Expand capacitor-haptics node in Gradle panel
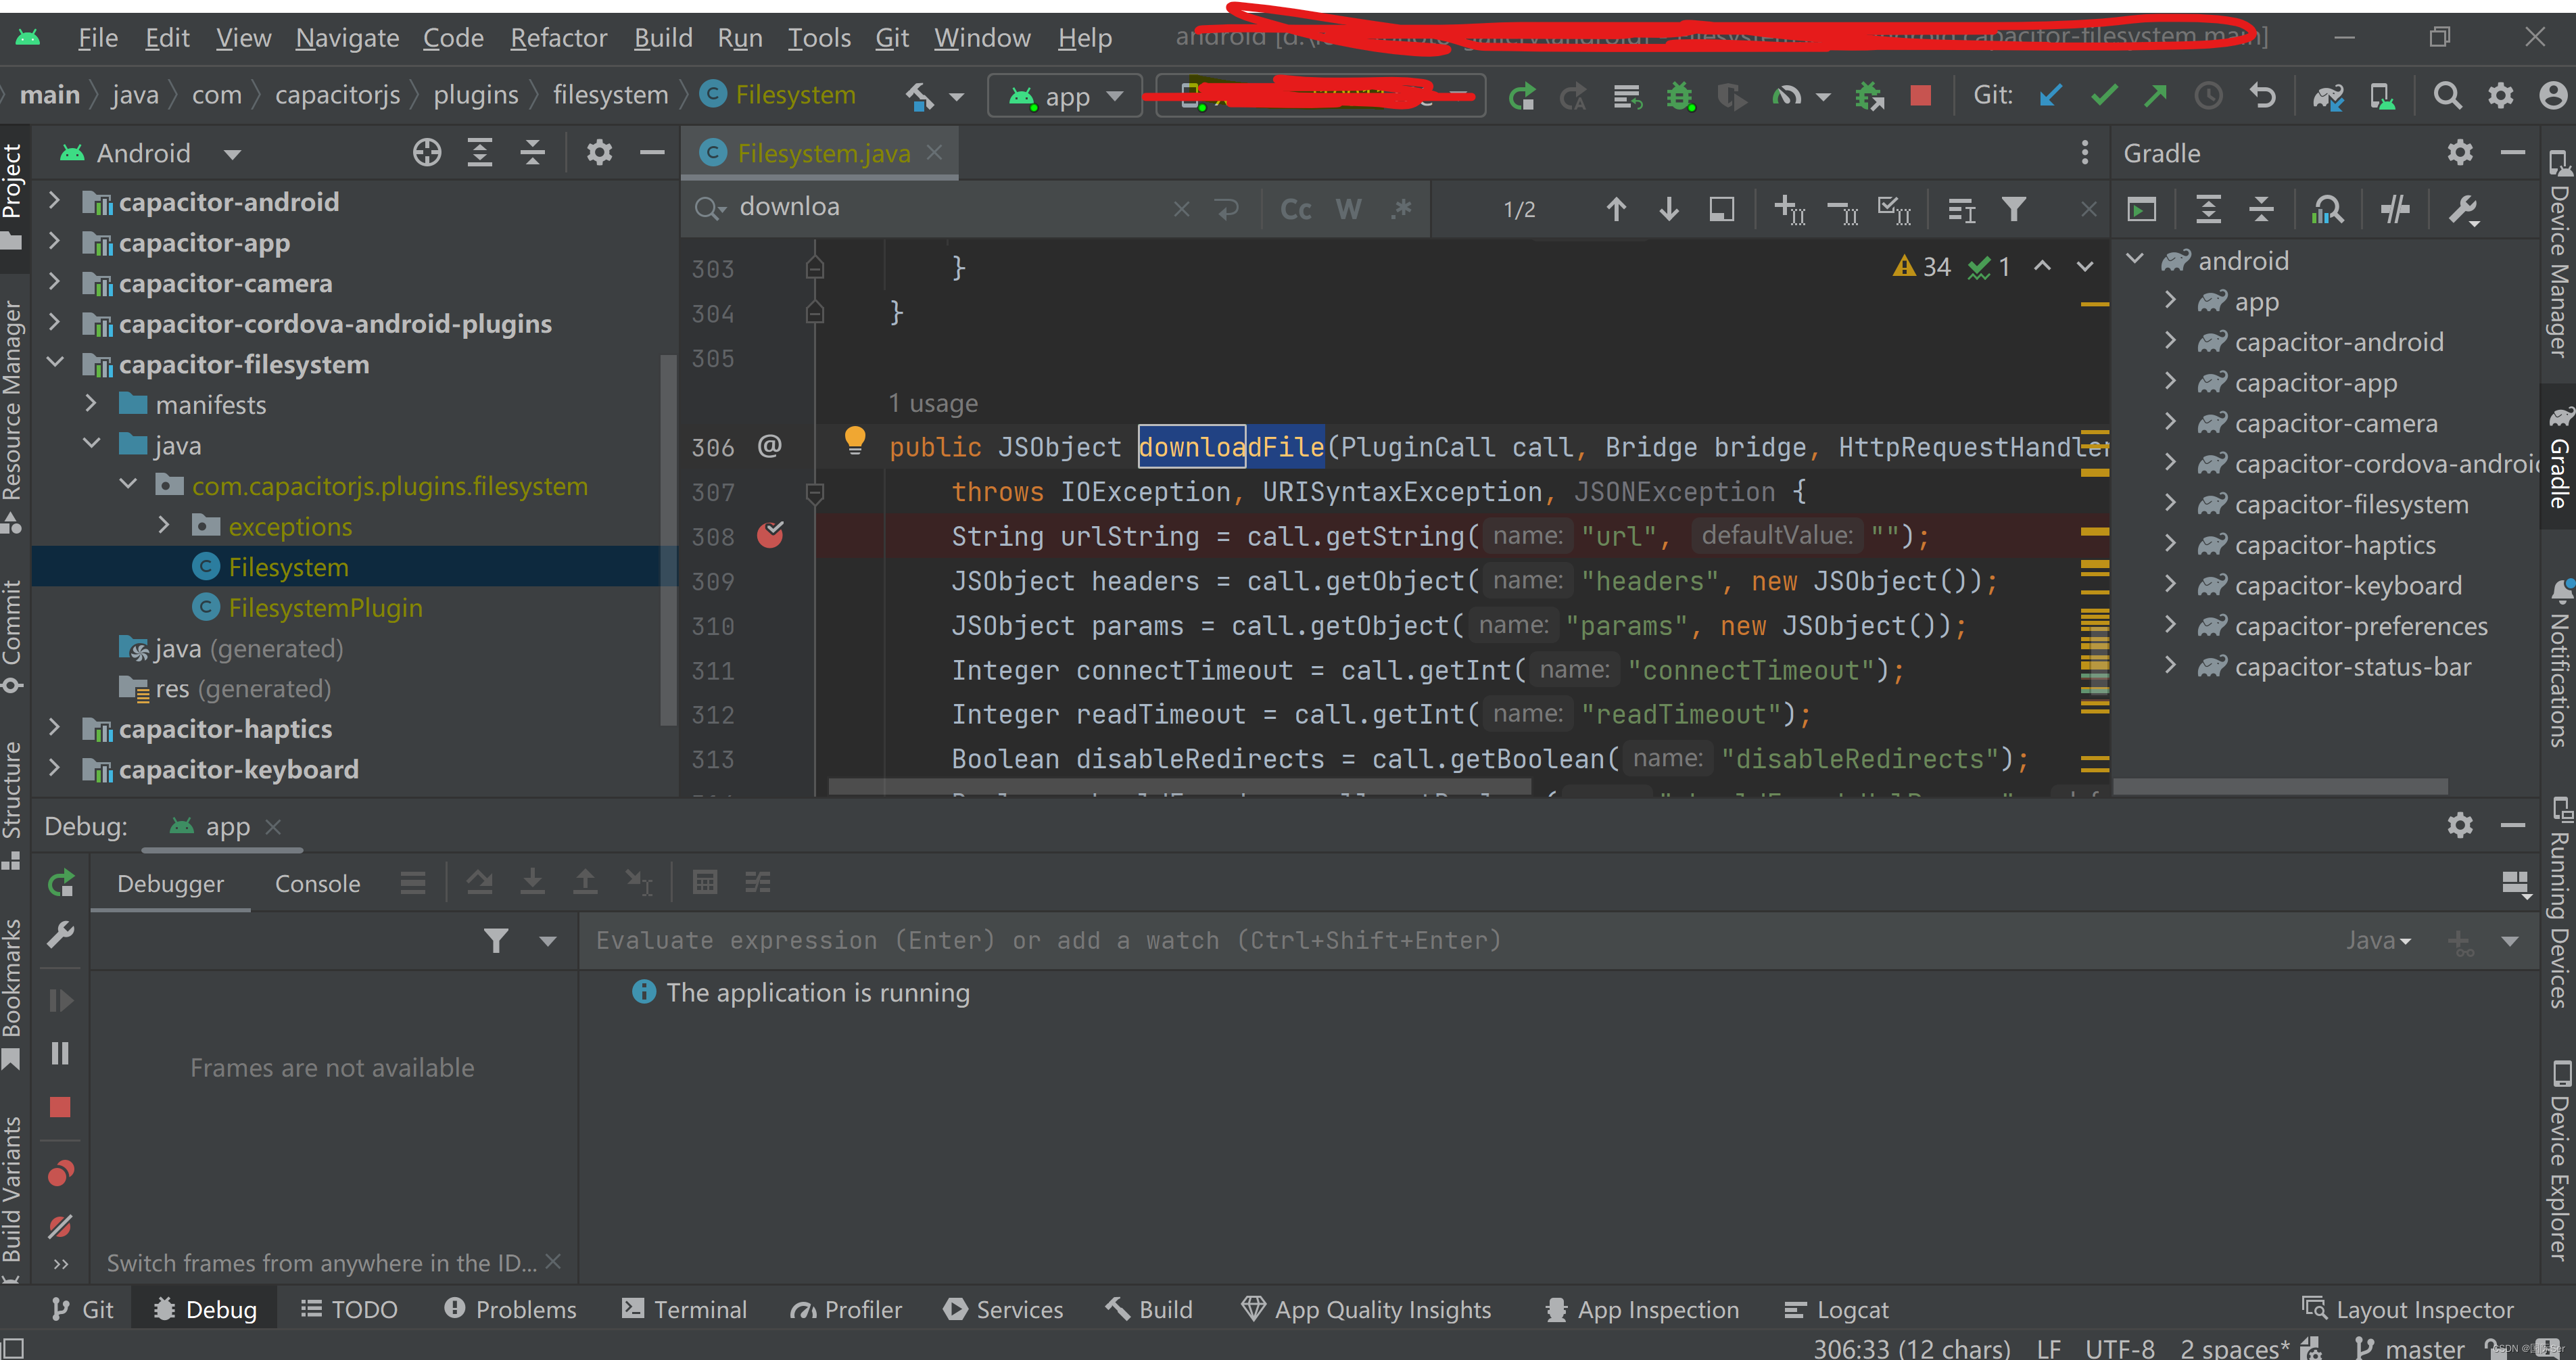Viewport: 2576px width, 1360px height. tap(2170, 544)
